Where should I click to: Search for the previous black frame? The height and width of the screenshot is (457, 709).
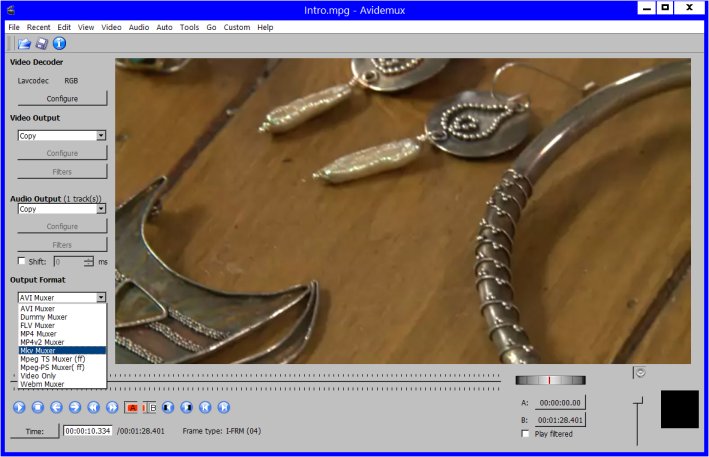168,407
